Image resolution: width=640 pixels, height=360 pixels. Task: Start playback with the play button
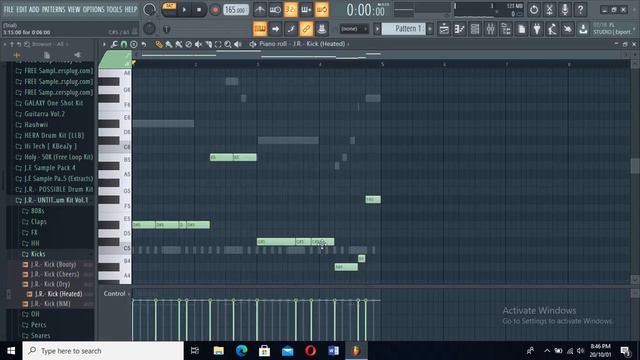coord(184,10)
